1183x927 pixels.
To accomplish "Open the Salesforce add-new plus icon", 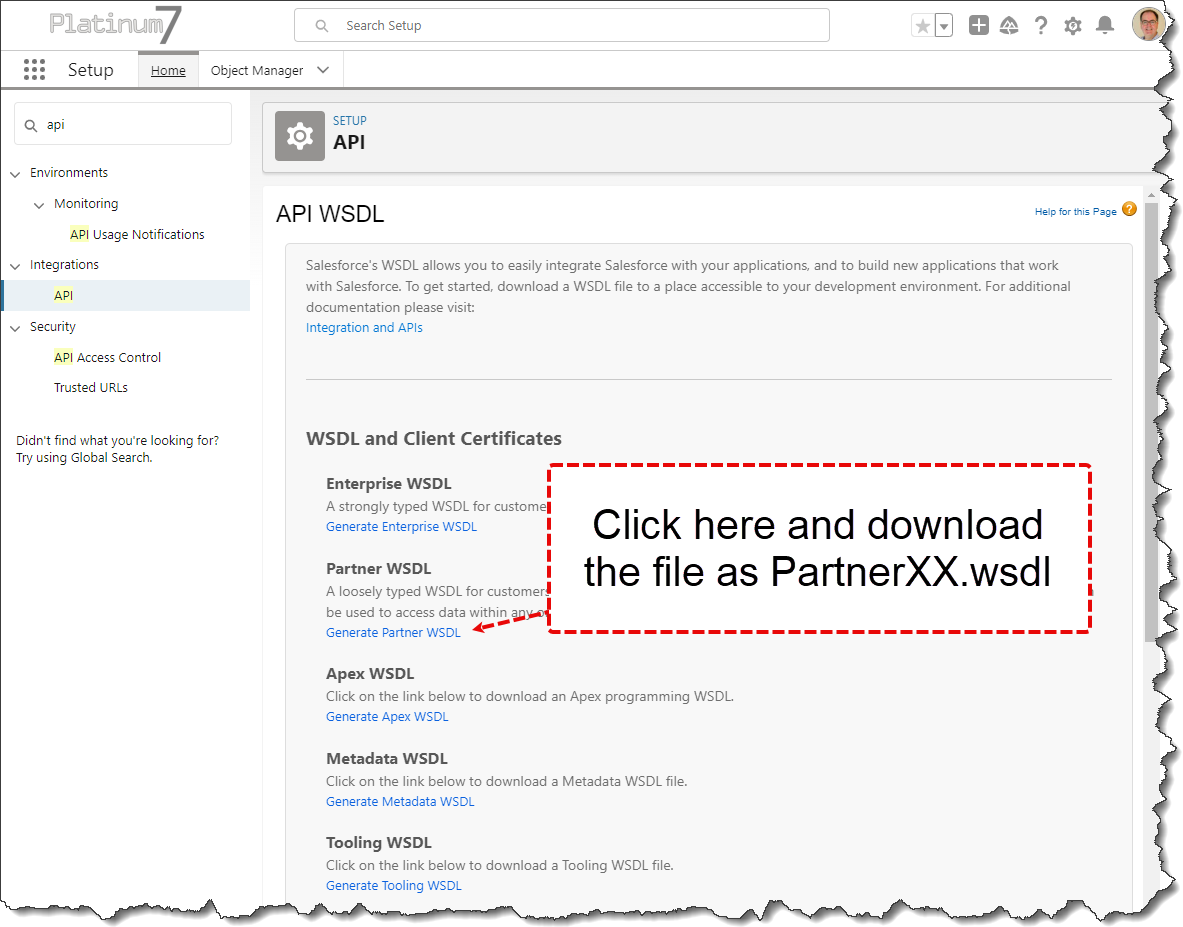I will (978, 25).
